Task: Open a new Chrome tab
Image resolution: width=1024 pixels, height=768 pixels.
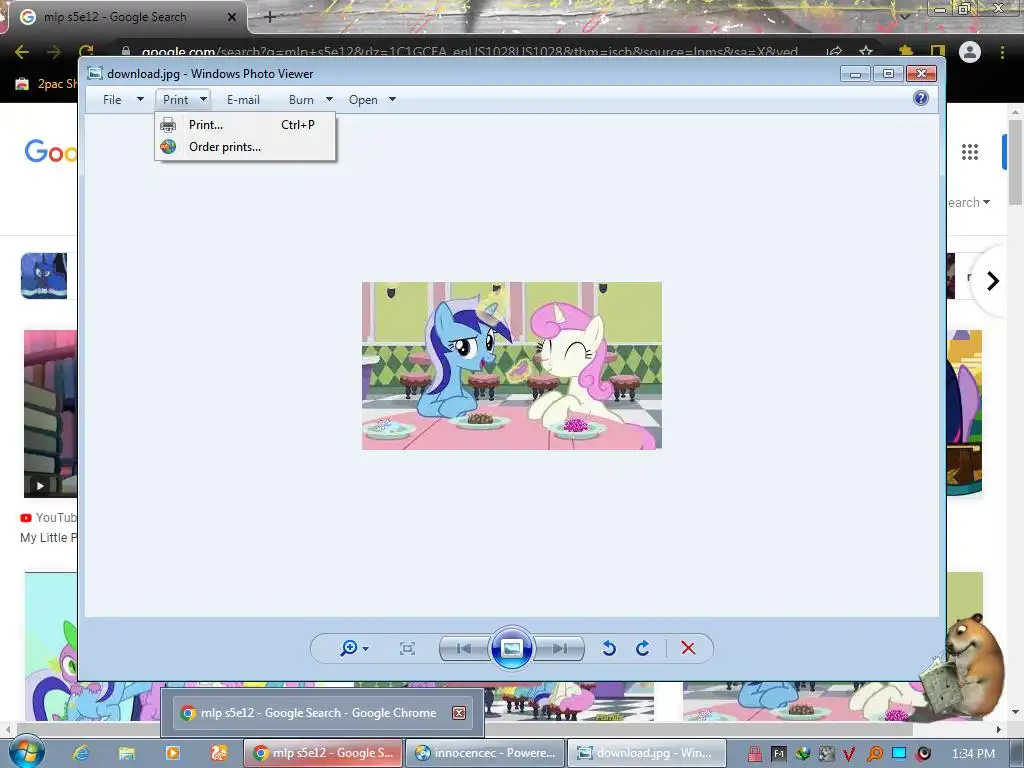Action: (x=270, y=17)
